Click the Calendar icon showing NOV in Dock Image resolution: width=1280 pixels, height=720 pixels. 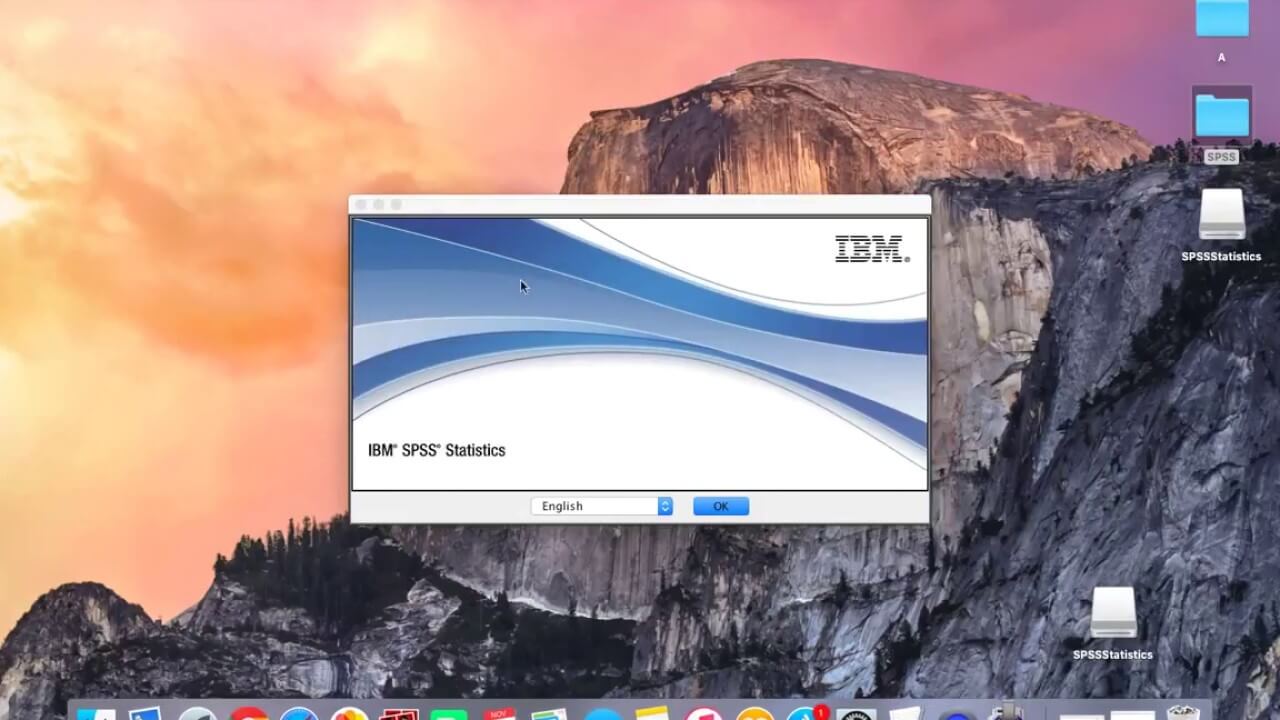(x=499, y=713)
